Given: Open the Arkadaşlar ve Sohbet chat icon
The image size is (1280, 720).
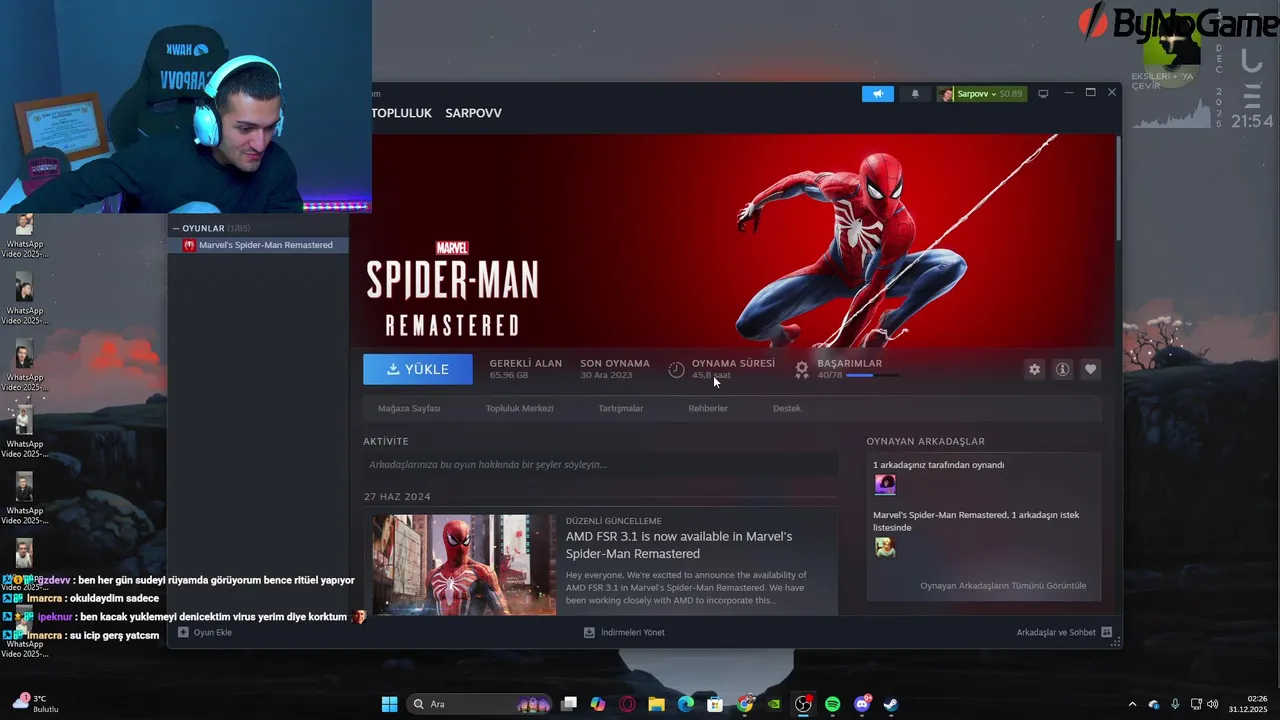Looking at the screenshot, I should pos(1106,632).
